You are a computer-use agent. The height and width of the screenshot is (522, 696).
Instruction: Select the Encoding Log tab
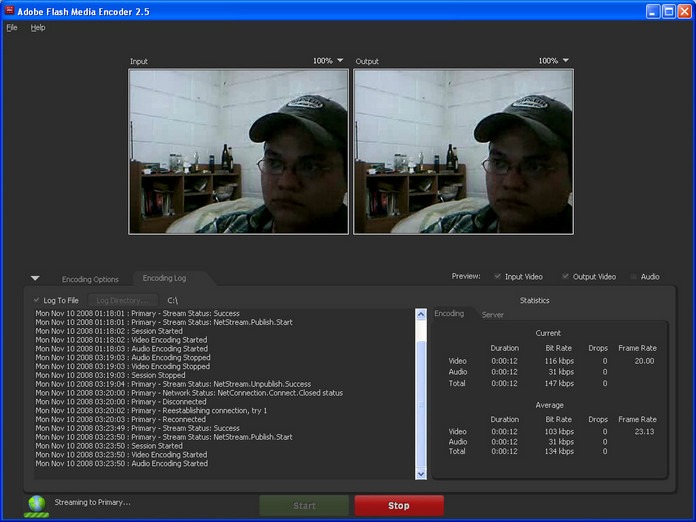tap(164, 278)
